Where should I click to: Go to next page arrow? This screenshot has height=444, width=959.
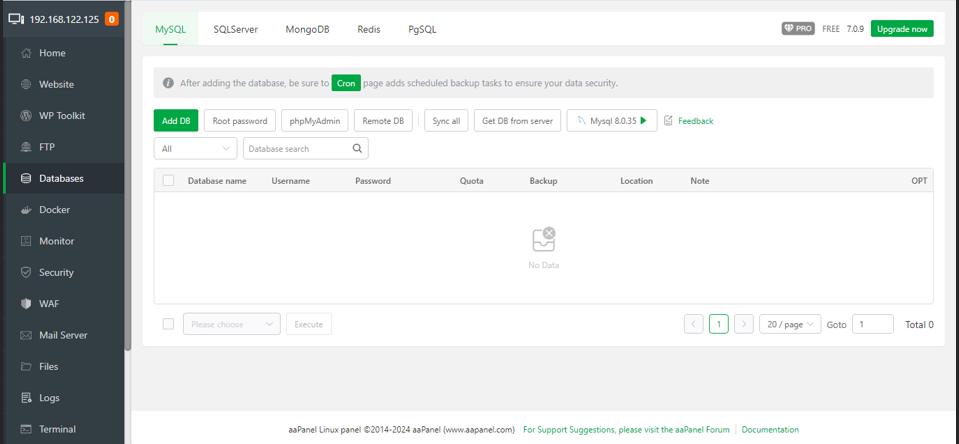pyautogui.click(x=744, y=324)
